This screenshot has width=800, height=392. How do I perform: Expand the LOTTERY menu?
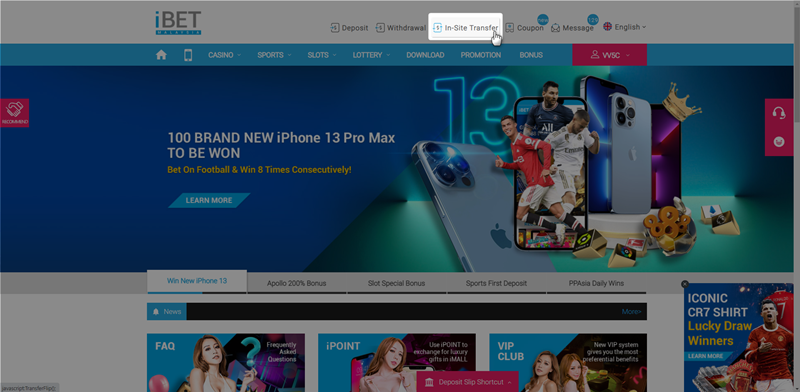tap(371, 55)
